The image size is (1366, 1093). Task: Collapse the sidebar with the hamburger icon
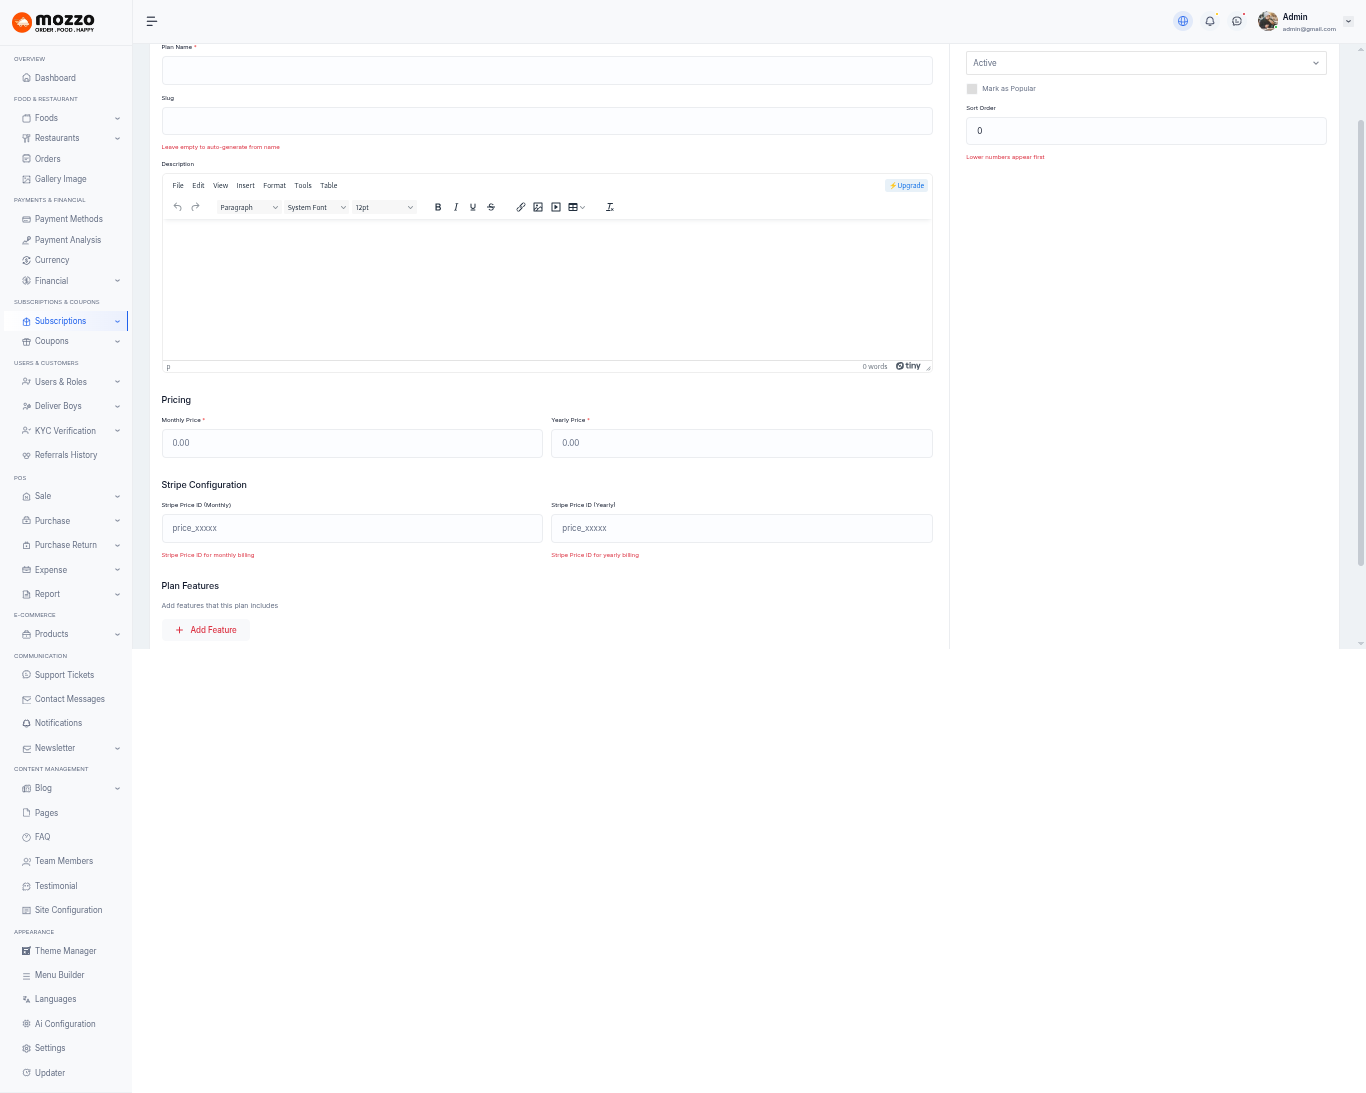point(152,21)
